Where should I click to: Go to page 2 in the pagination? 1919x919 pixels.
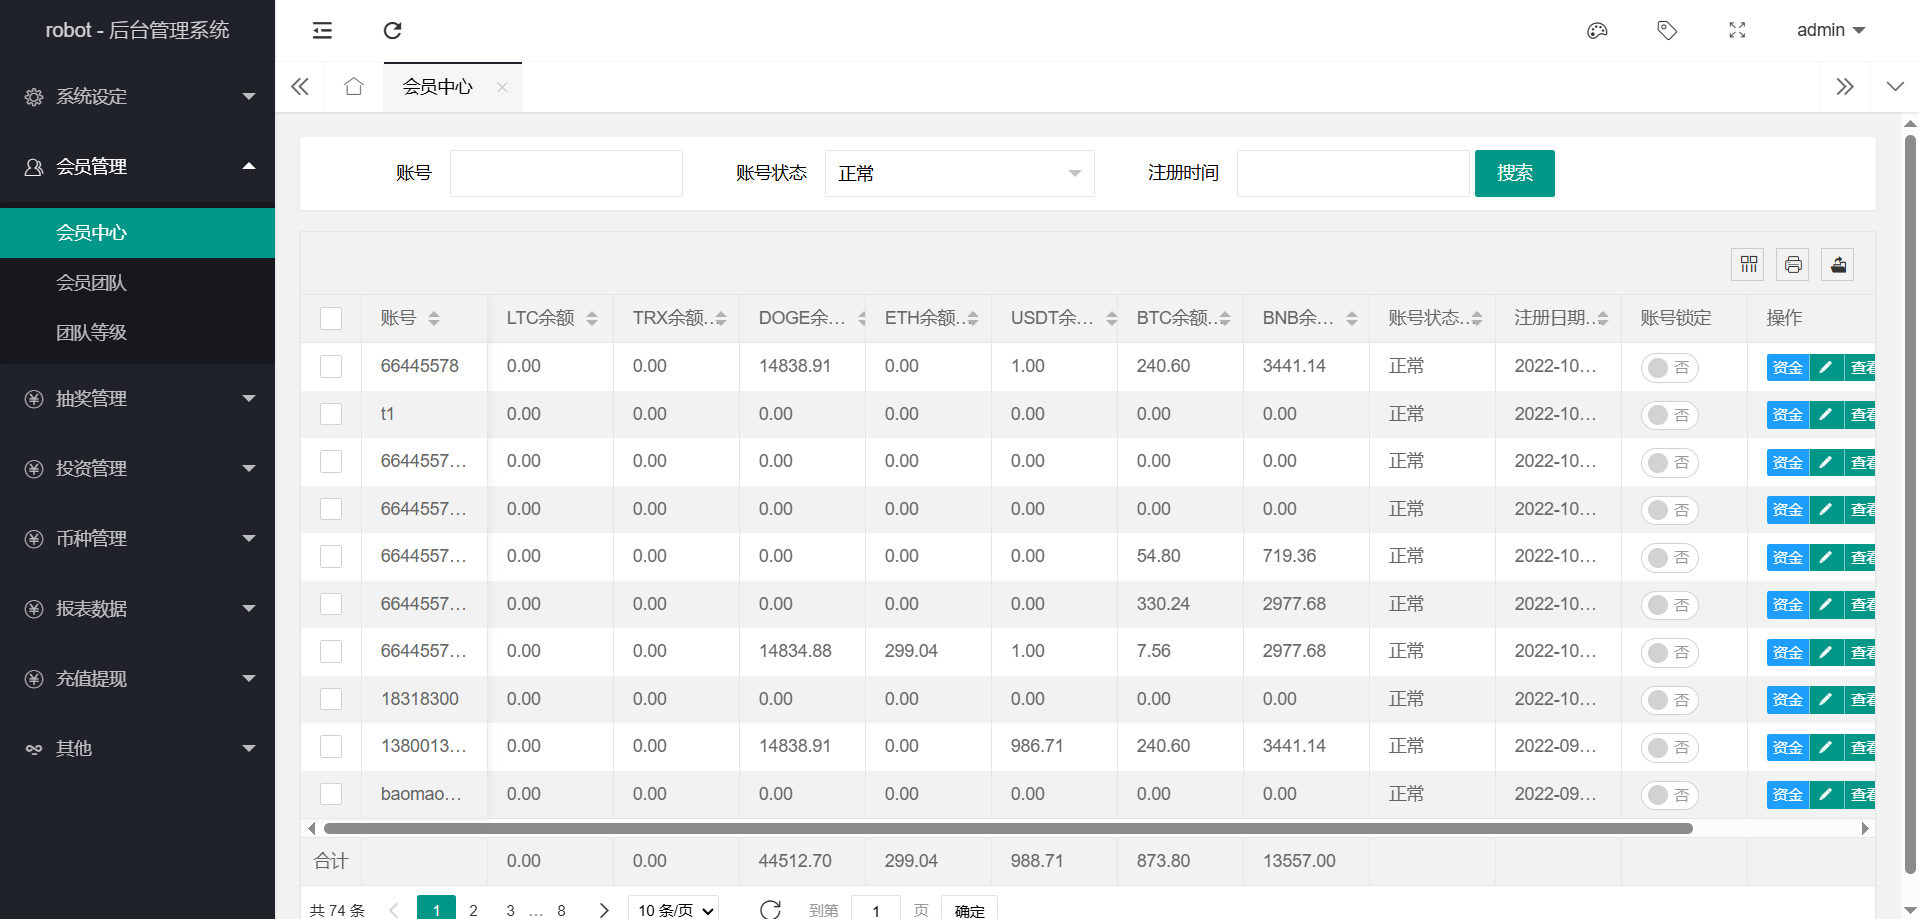(473, 909)
